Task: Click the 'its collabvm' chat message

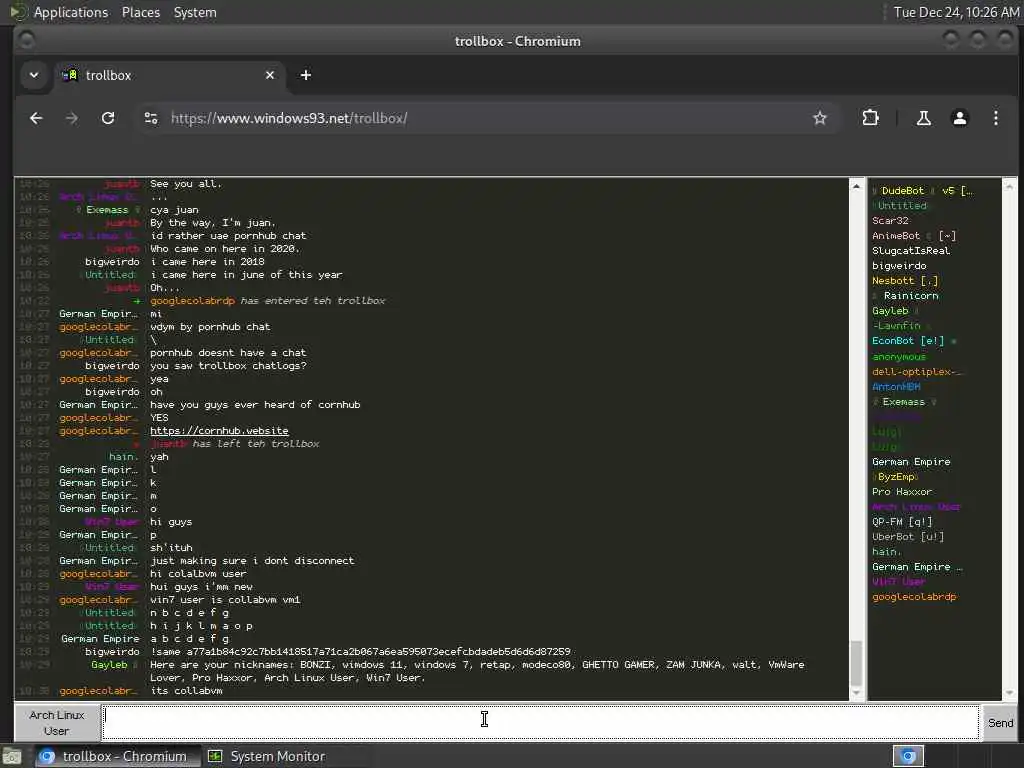Action: [x=186, y=691]
